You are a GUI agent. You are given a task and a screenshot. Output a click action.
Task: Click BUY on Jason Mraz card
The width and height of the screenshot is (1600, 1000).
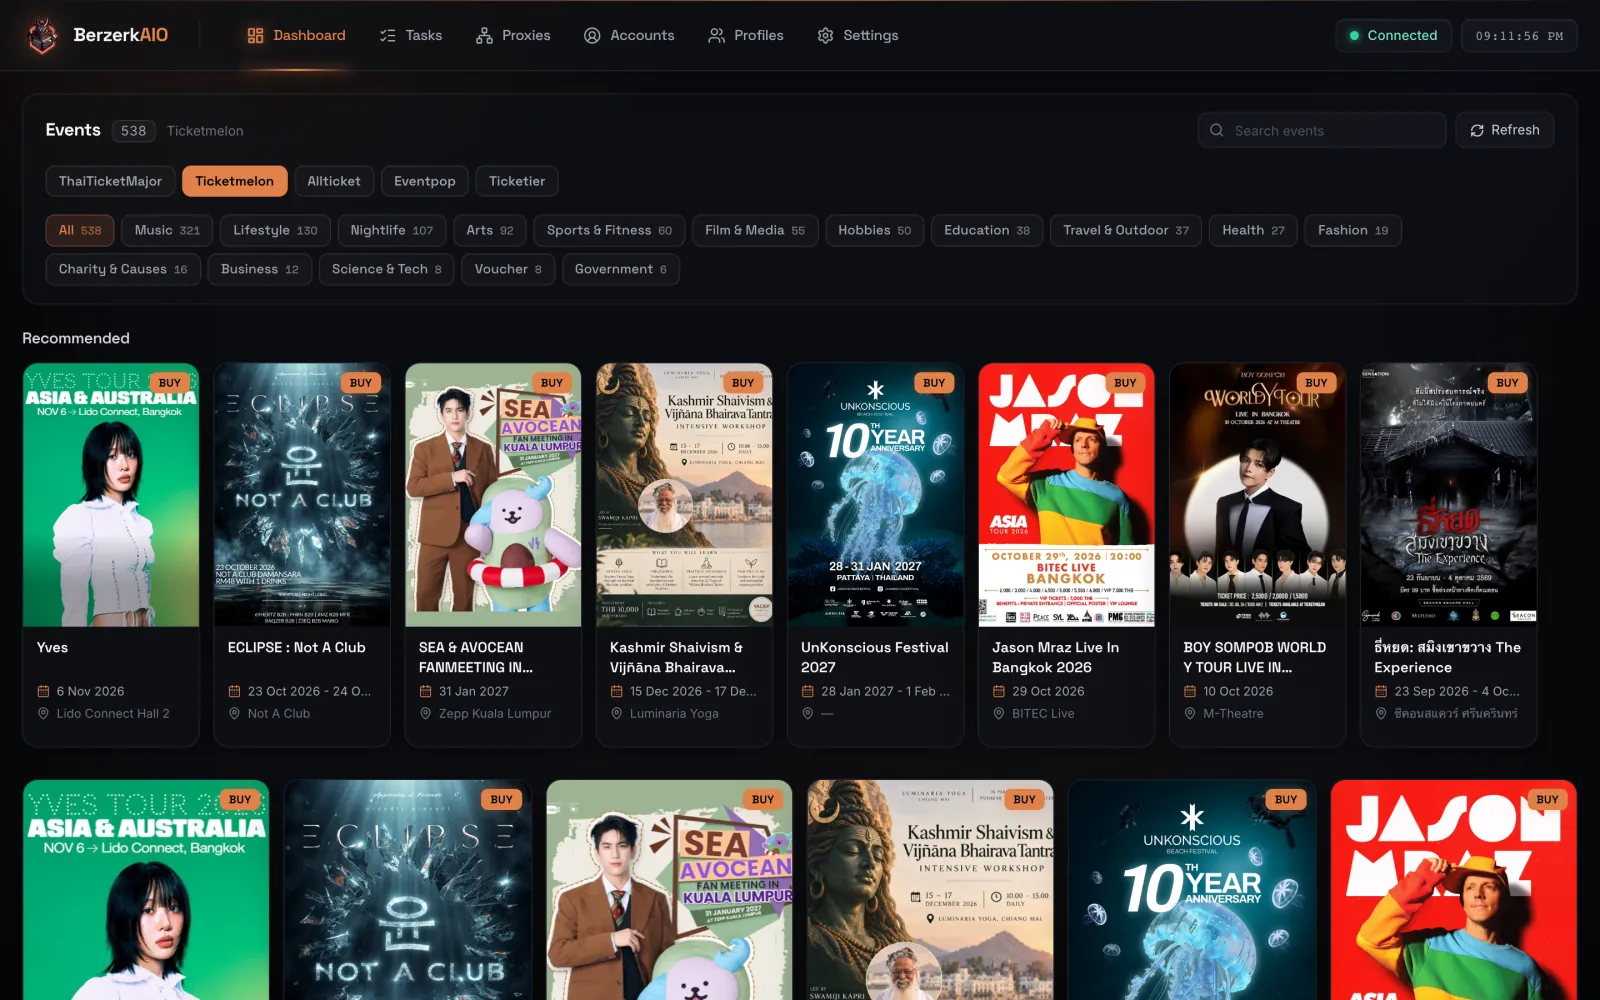[1125, 383]
